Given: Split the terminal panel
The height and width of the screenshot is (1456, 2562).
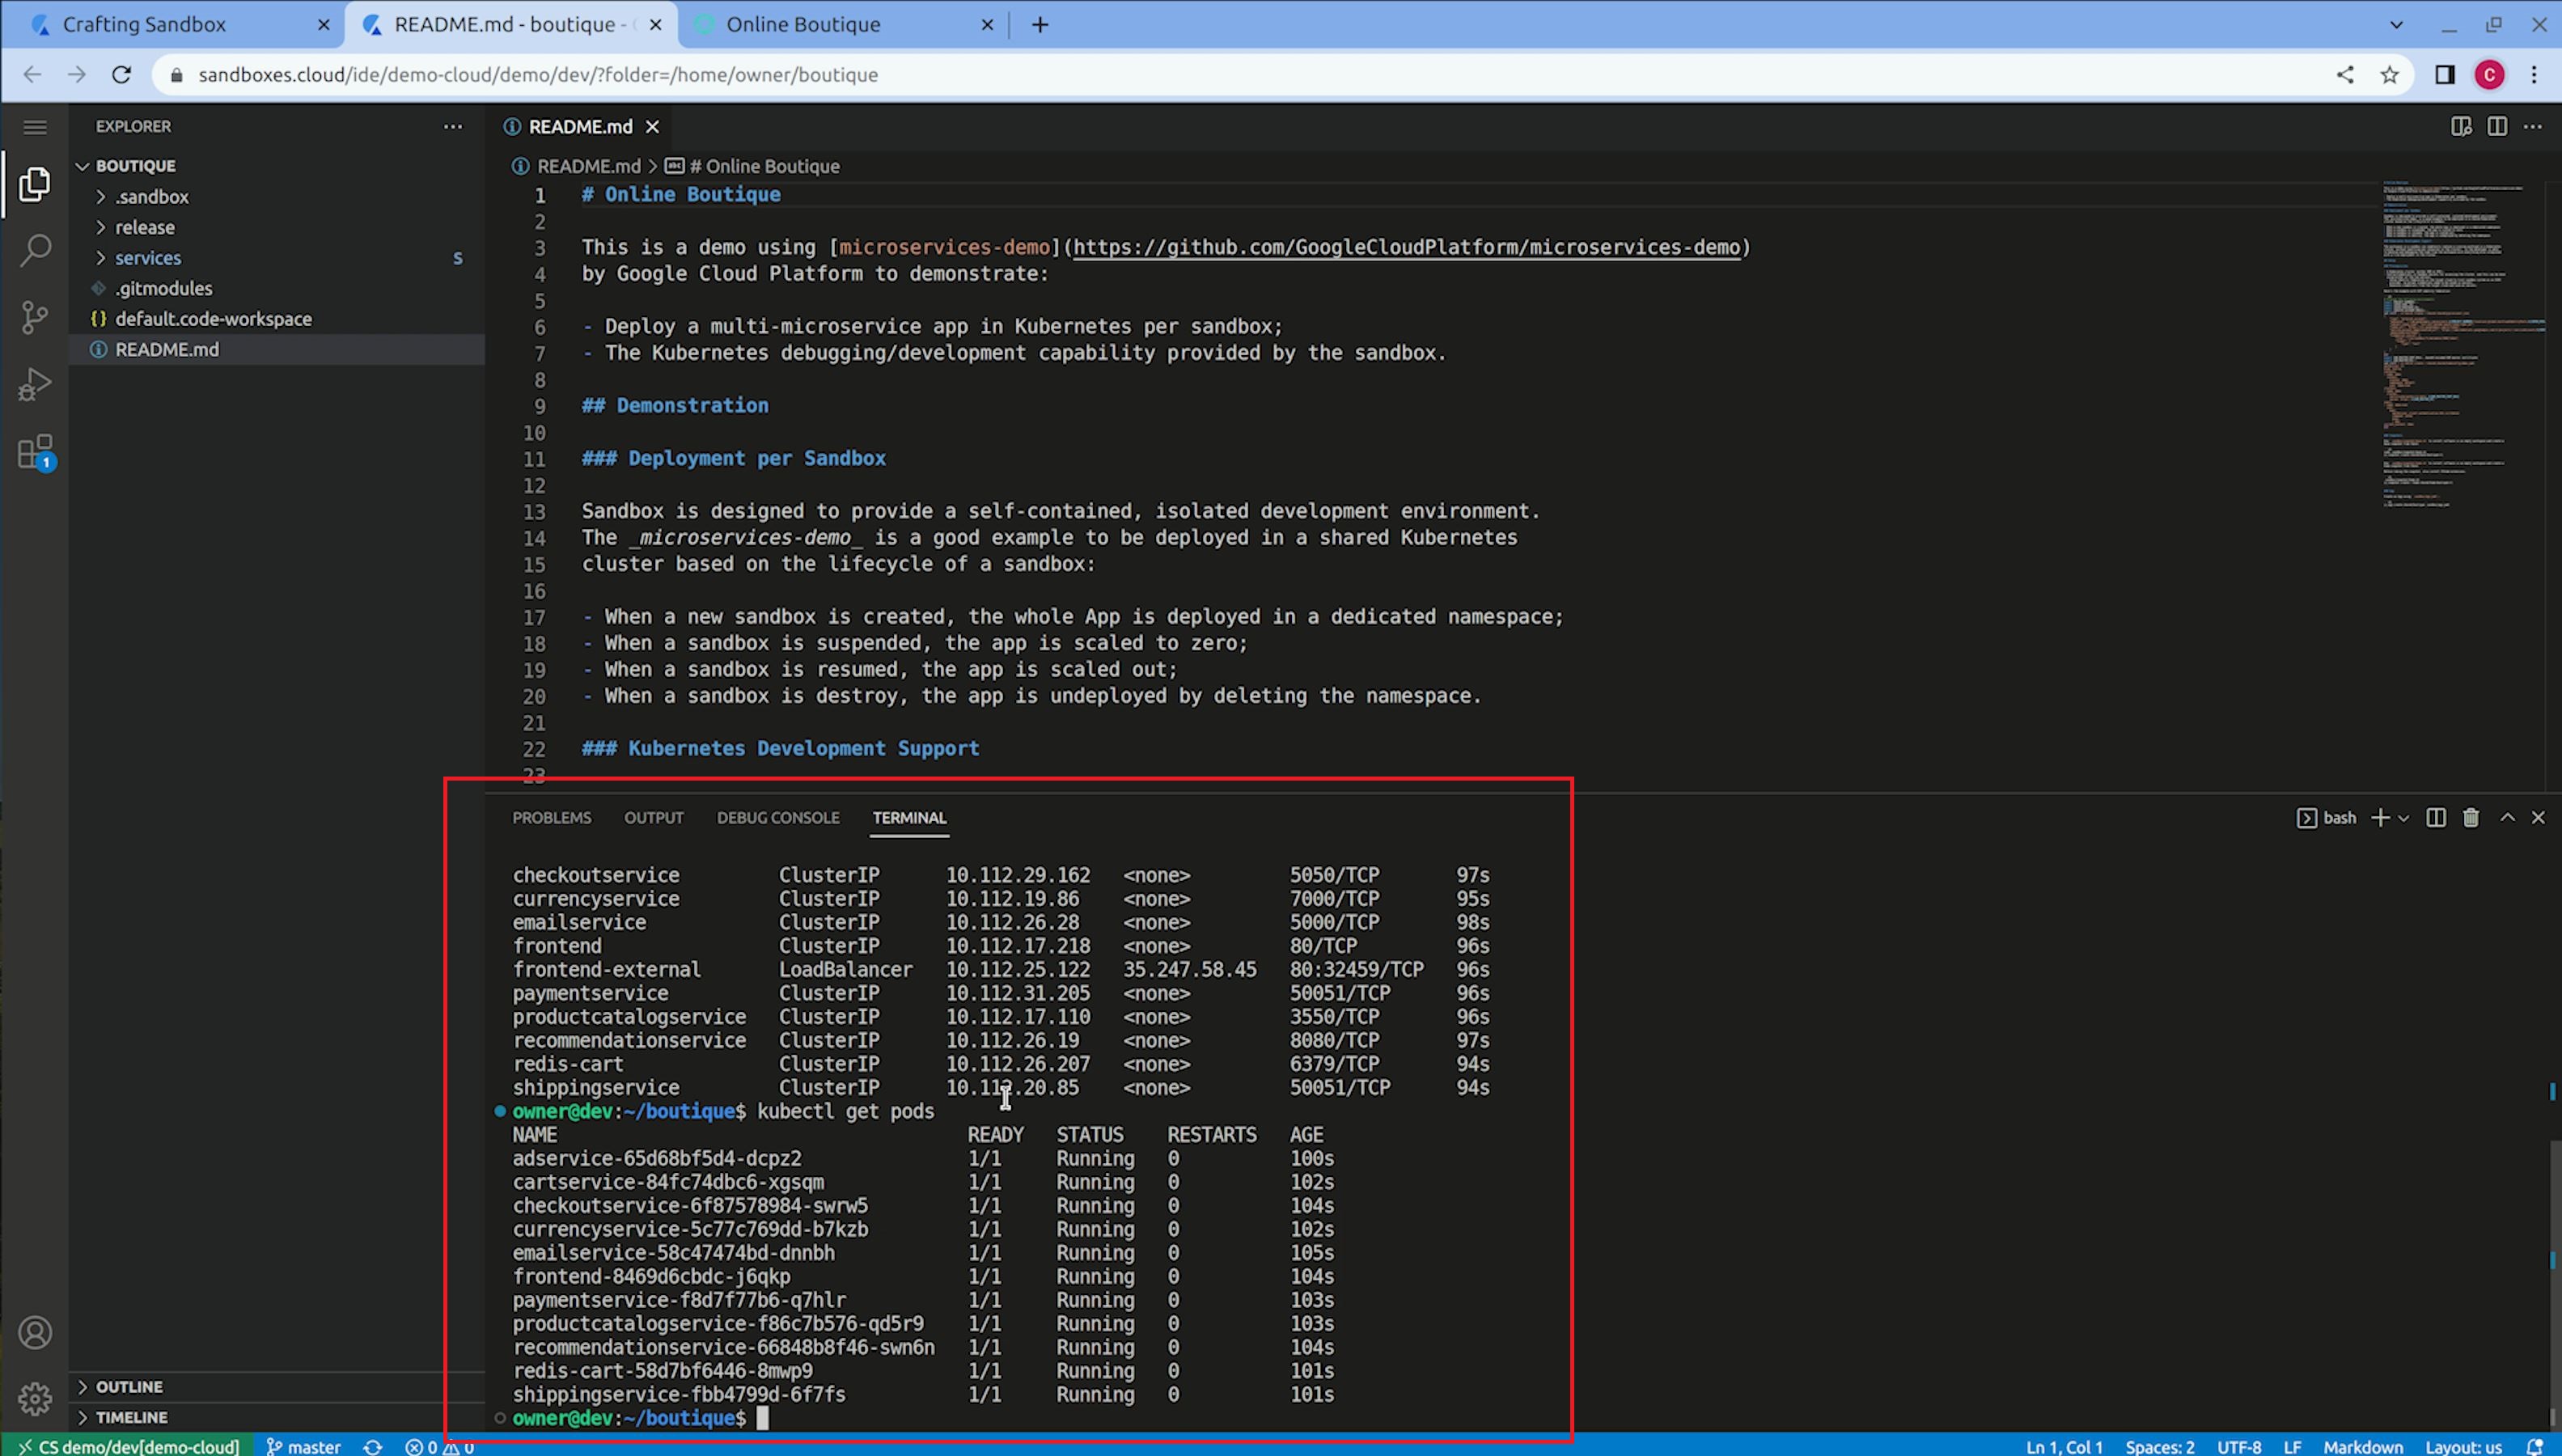Looking at the screenshot, I should 2436,817.
